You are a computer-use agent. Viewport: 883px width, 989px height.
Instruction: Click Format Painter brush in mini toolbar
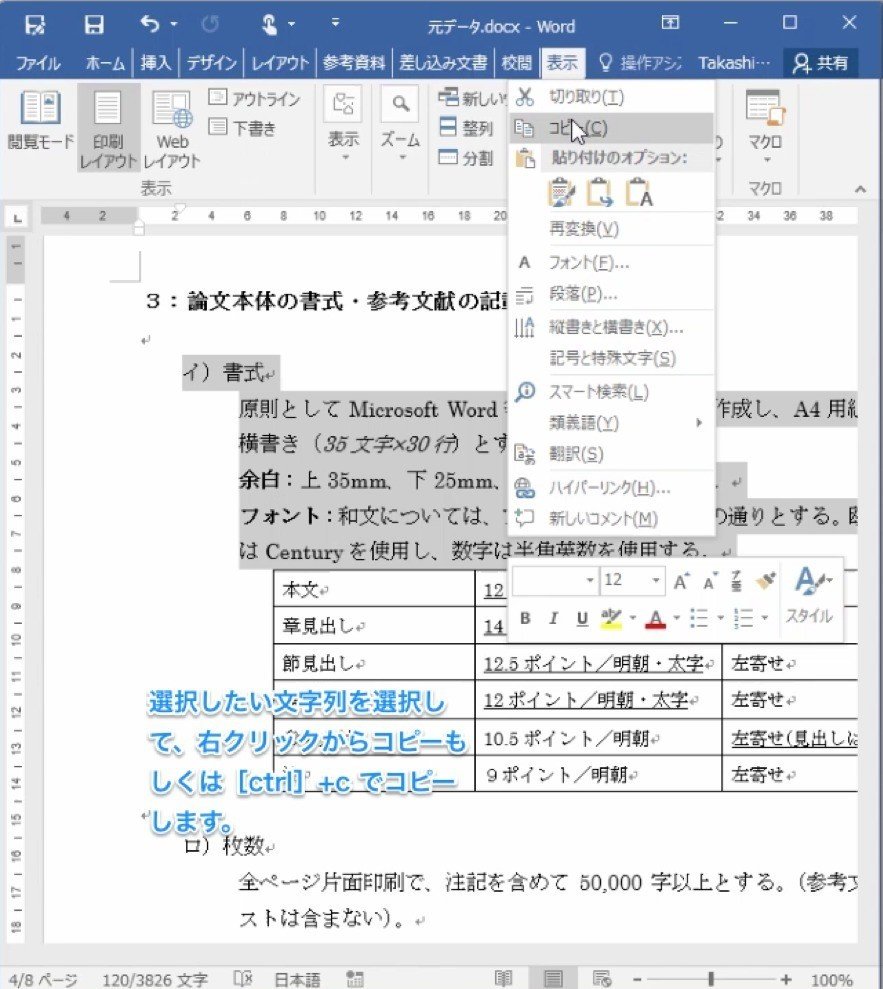(x=766, y=580)
